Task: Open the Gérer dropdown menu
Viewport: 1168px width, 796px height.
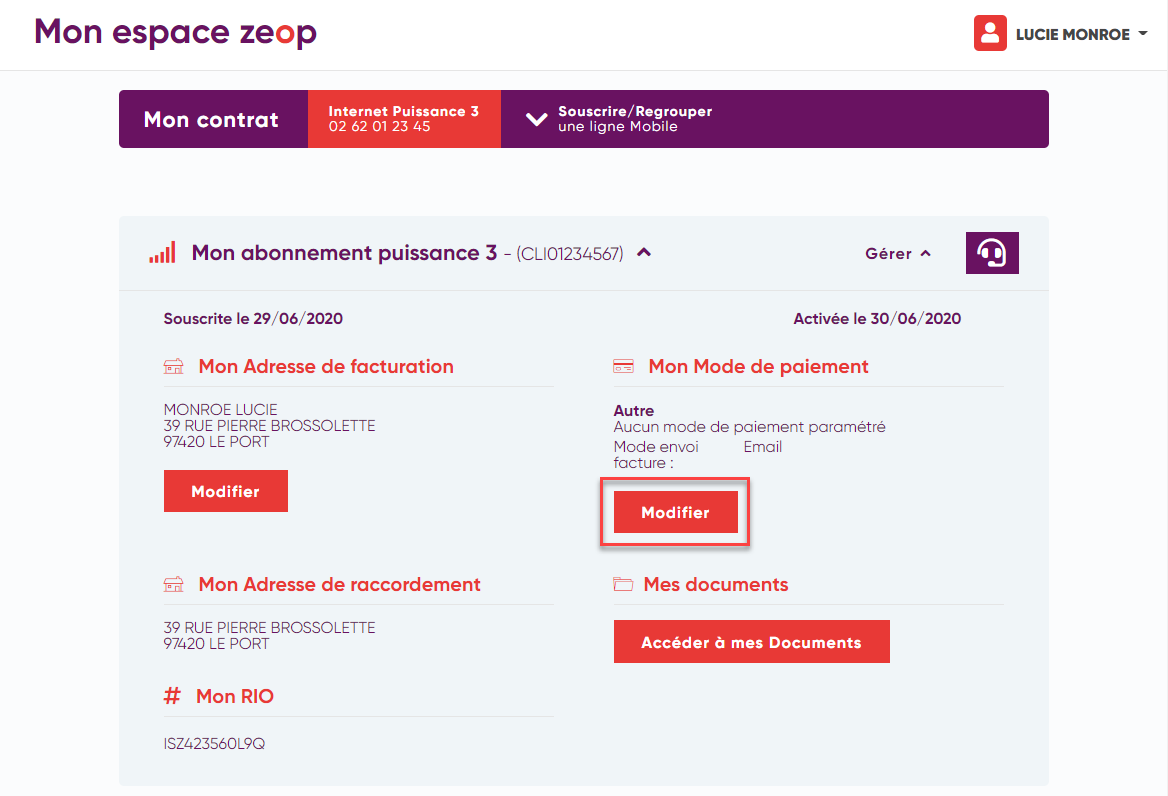Action: tap(898, 254)
